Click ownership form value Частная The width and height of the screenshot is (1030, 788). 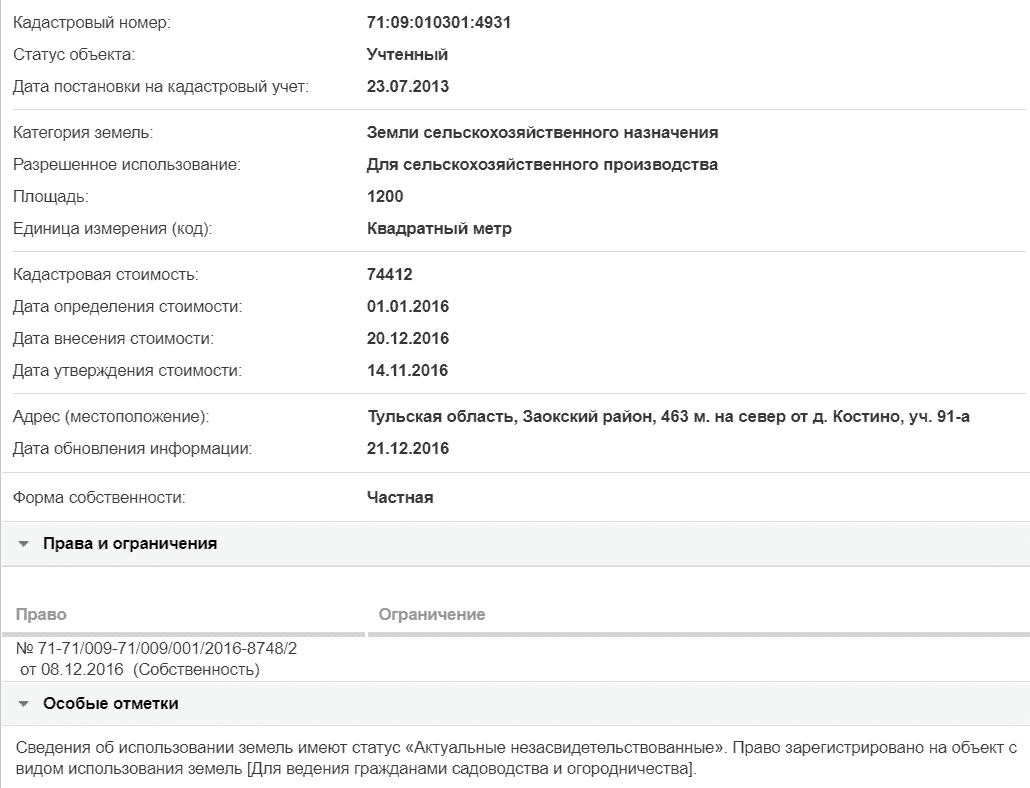[400, 498]
